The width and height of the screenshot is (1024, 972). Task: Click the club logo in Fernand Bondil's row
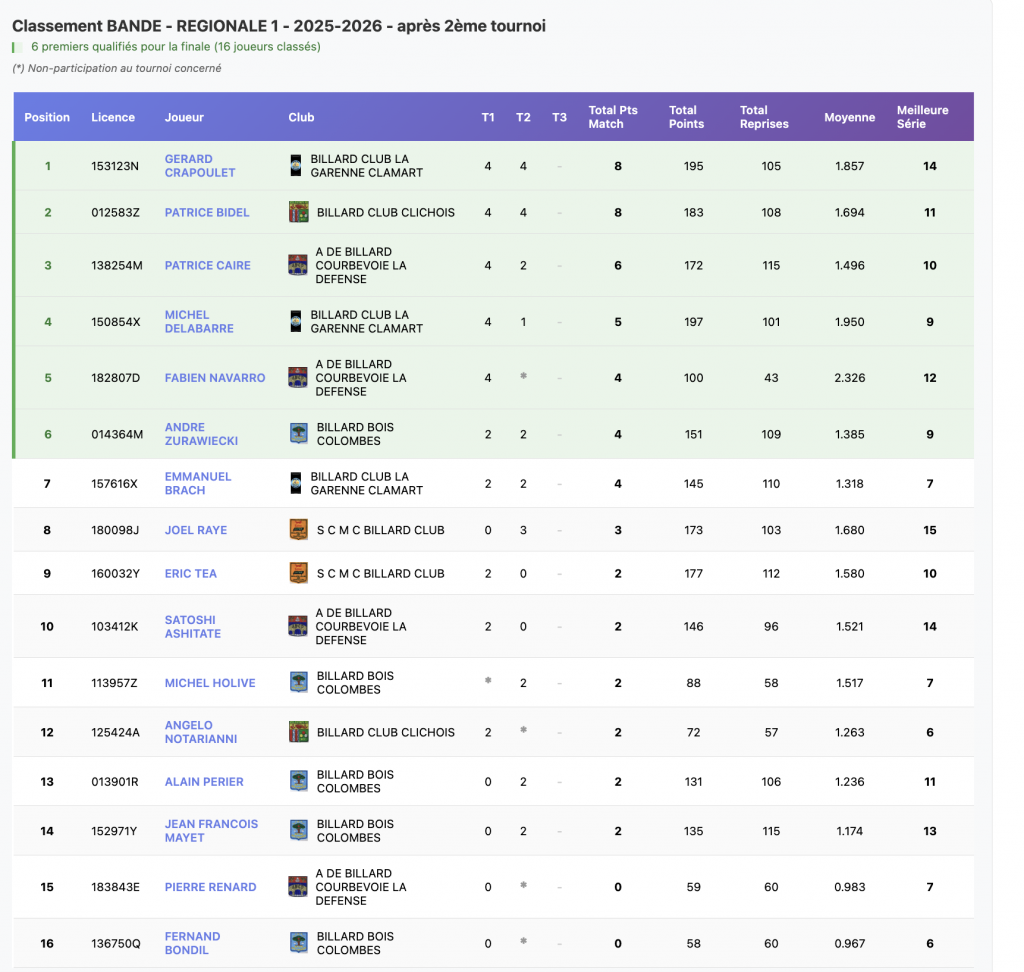pos(298,943)
